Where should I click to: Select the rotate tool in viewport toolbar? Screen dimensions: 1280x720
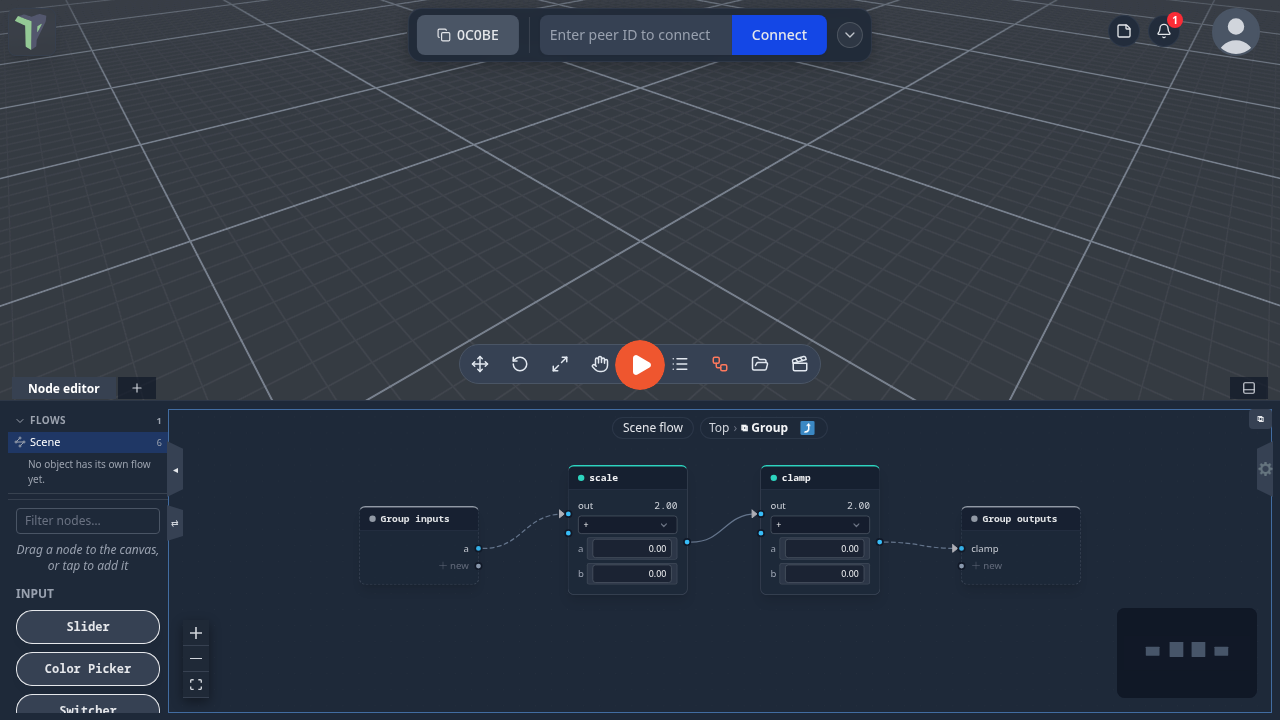coord(520,364)
